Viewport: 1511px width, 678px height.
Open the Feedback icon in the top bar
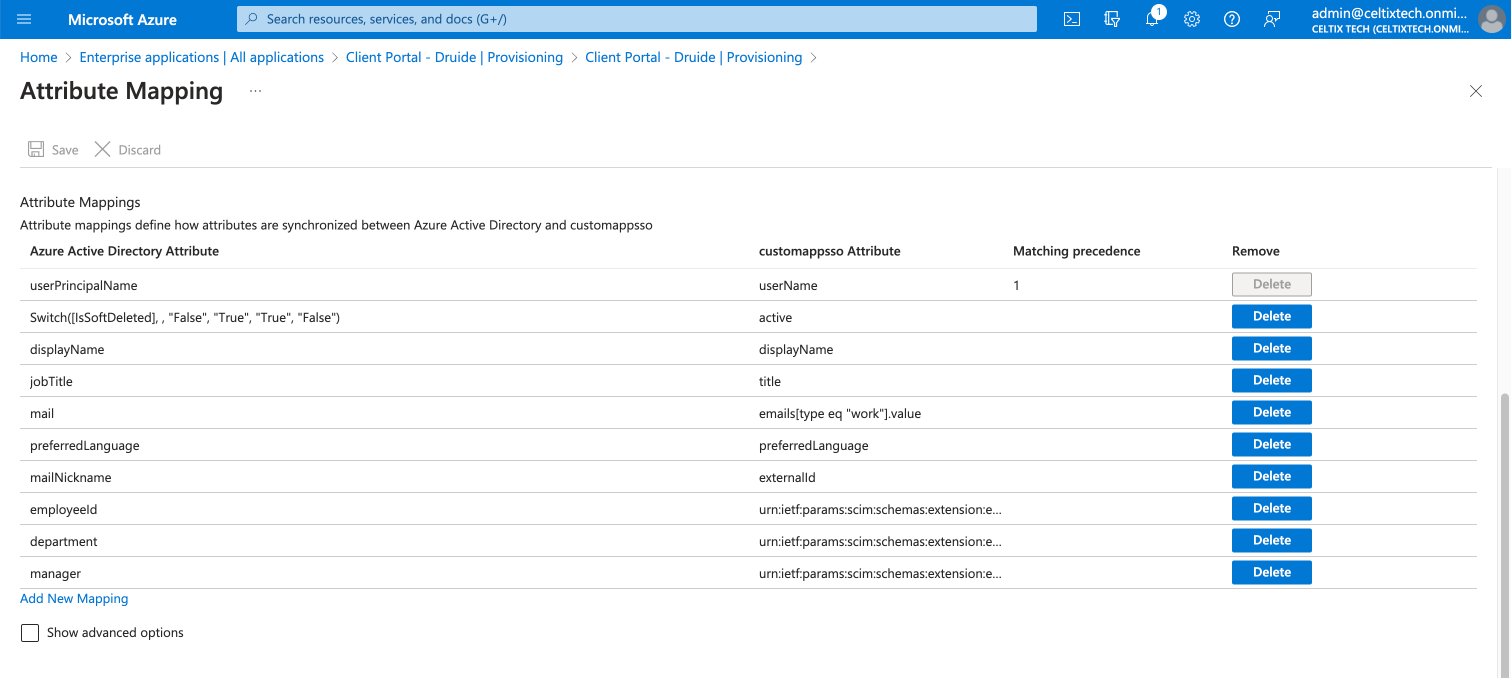1272,19
